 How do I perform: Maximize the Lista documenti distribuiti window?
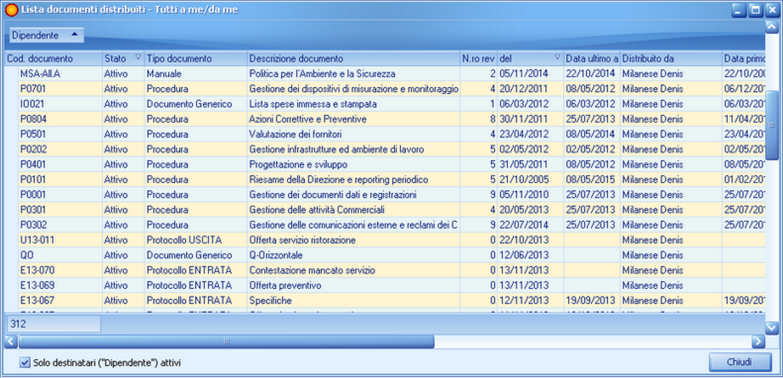(x=756, y=10)
